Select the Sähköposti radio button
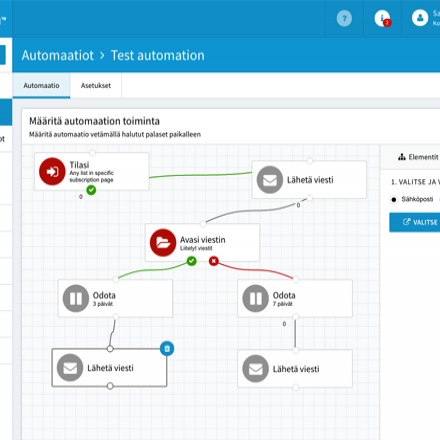The height and width of the screenshot is (440, 440). click(x=394, y=199)
